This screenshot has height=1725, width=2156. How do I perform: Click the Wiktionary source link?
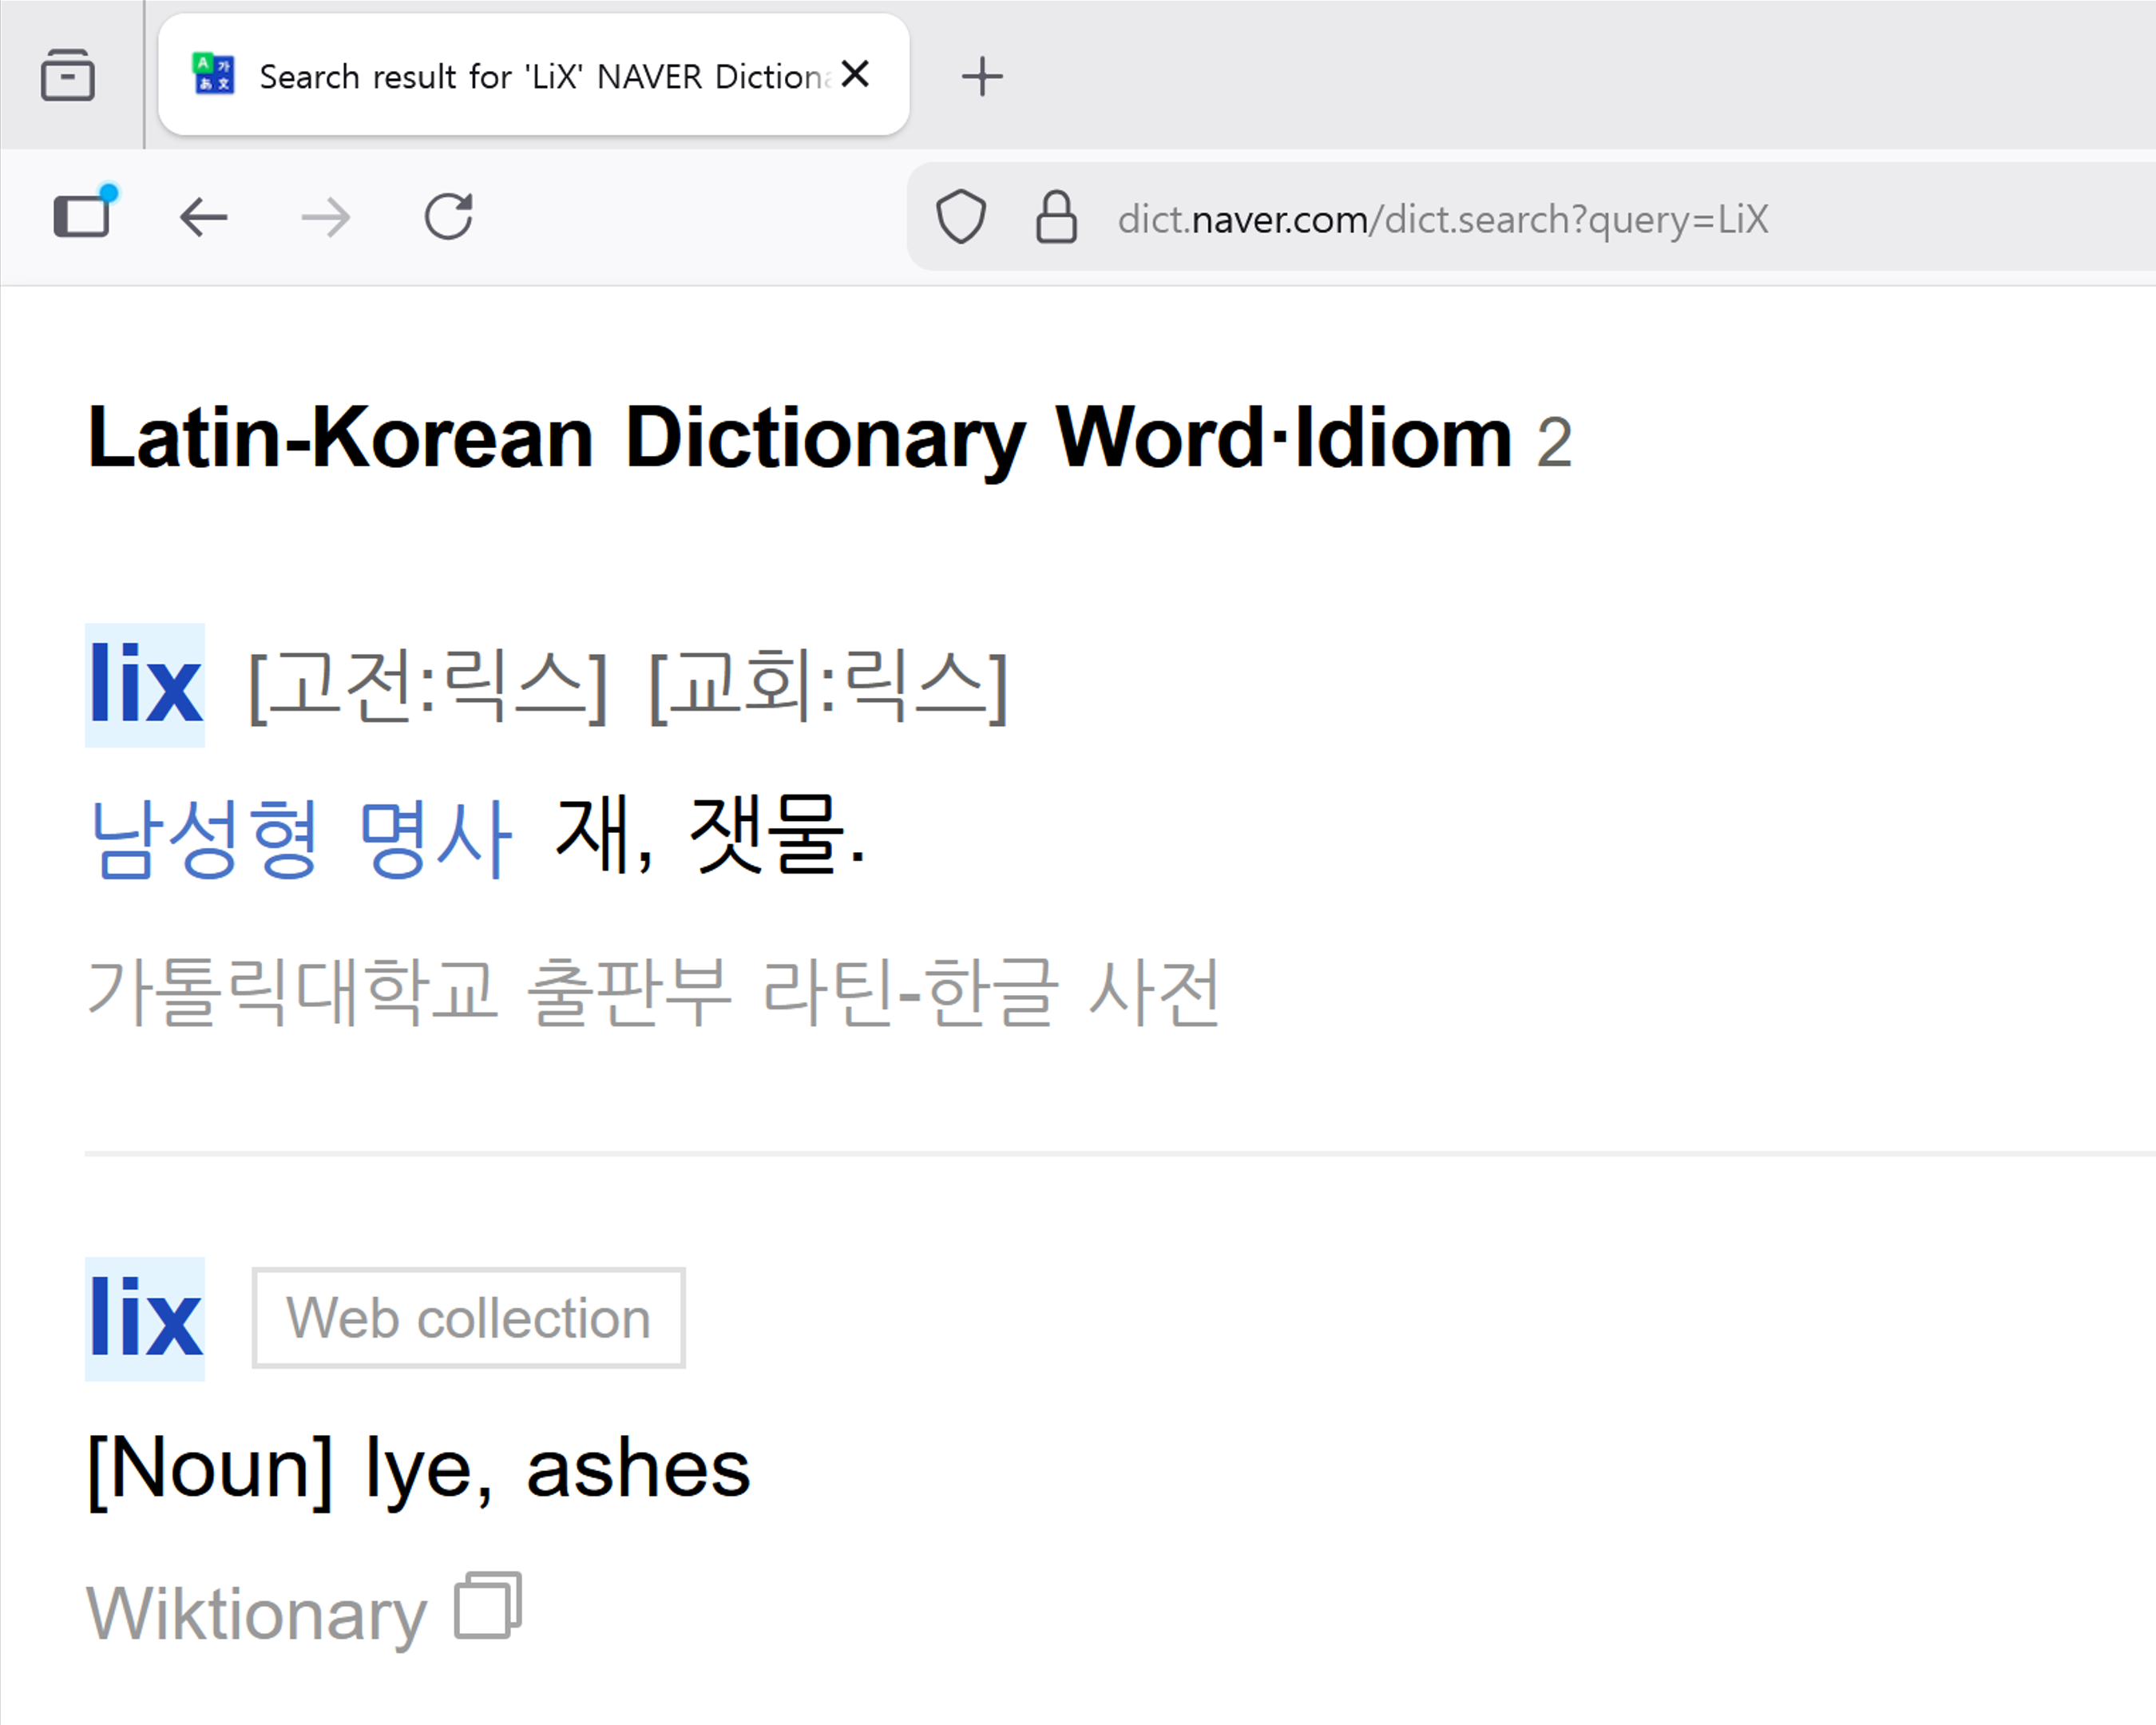[257, 1612]
